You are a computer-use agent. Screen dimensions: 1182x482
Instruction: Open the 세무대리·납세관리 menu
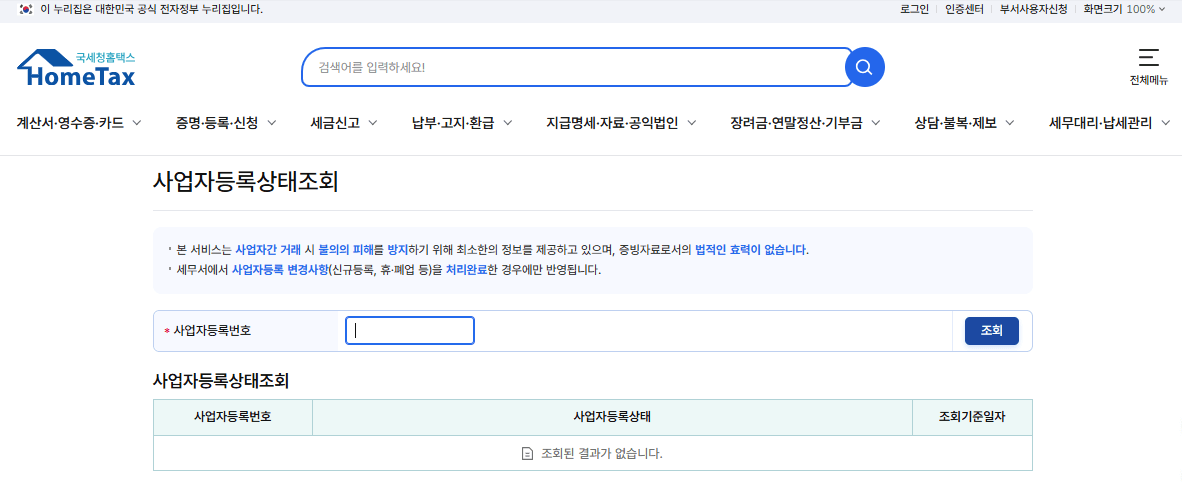(1101, 123)
